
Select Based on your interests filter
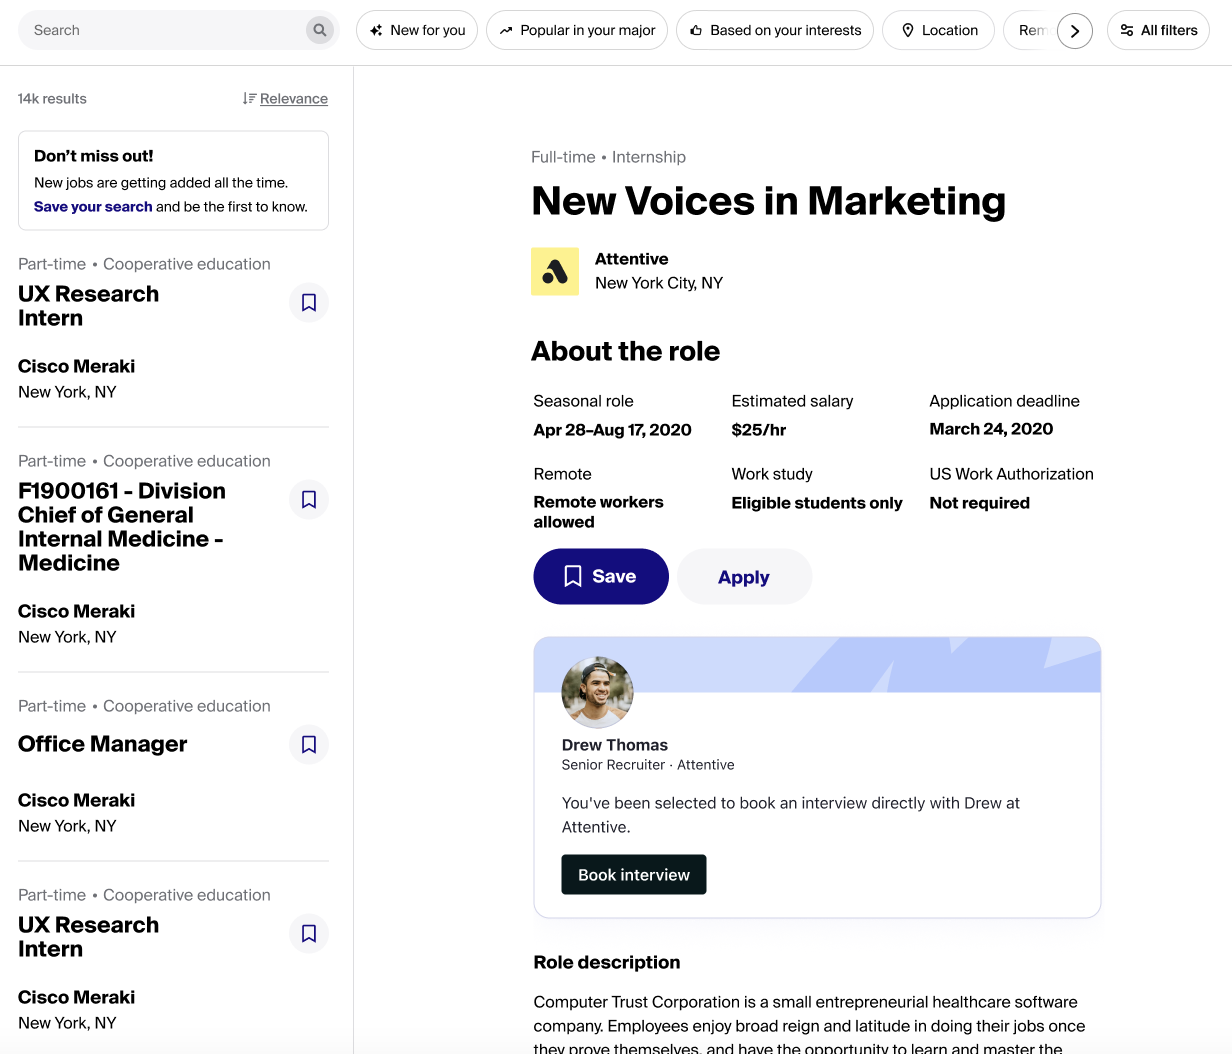point(775,30)
